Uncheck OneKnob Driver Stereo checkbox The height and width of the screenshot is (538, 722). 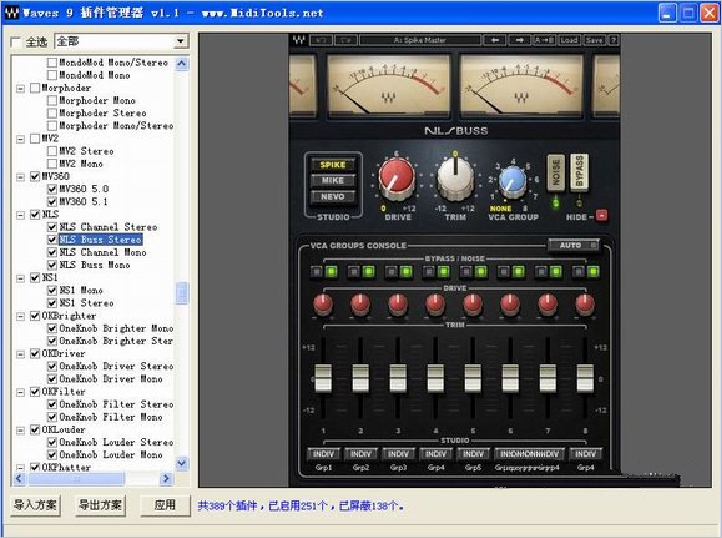[x=52, y=366]
